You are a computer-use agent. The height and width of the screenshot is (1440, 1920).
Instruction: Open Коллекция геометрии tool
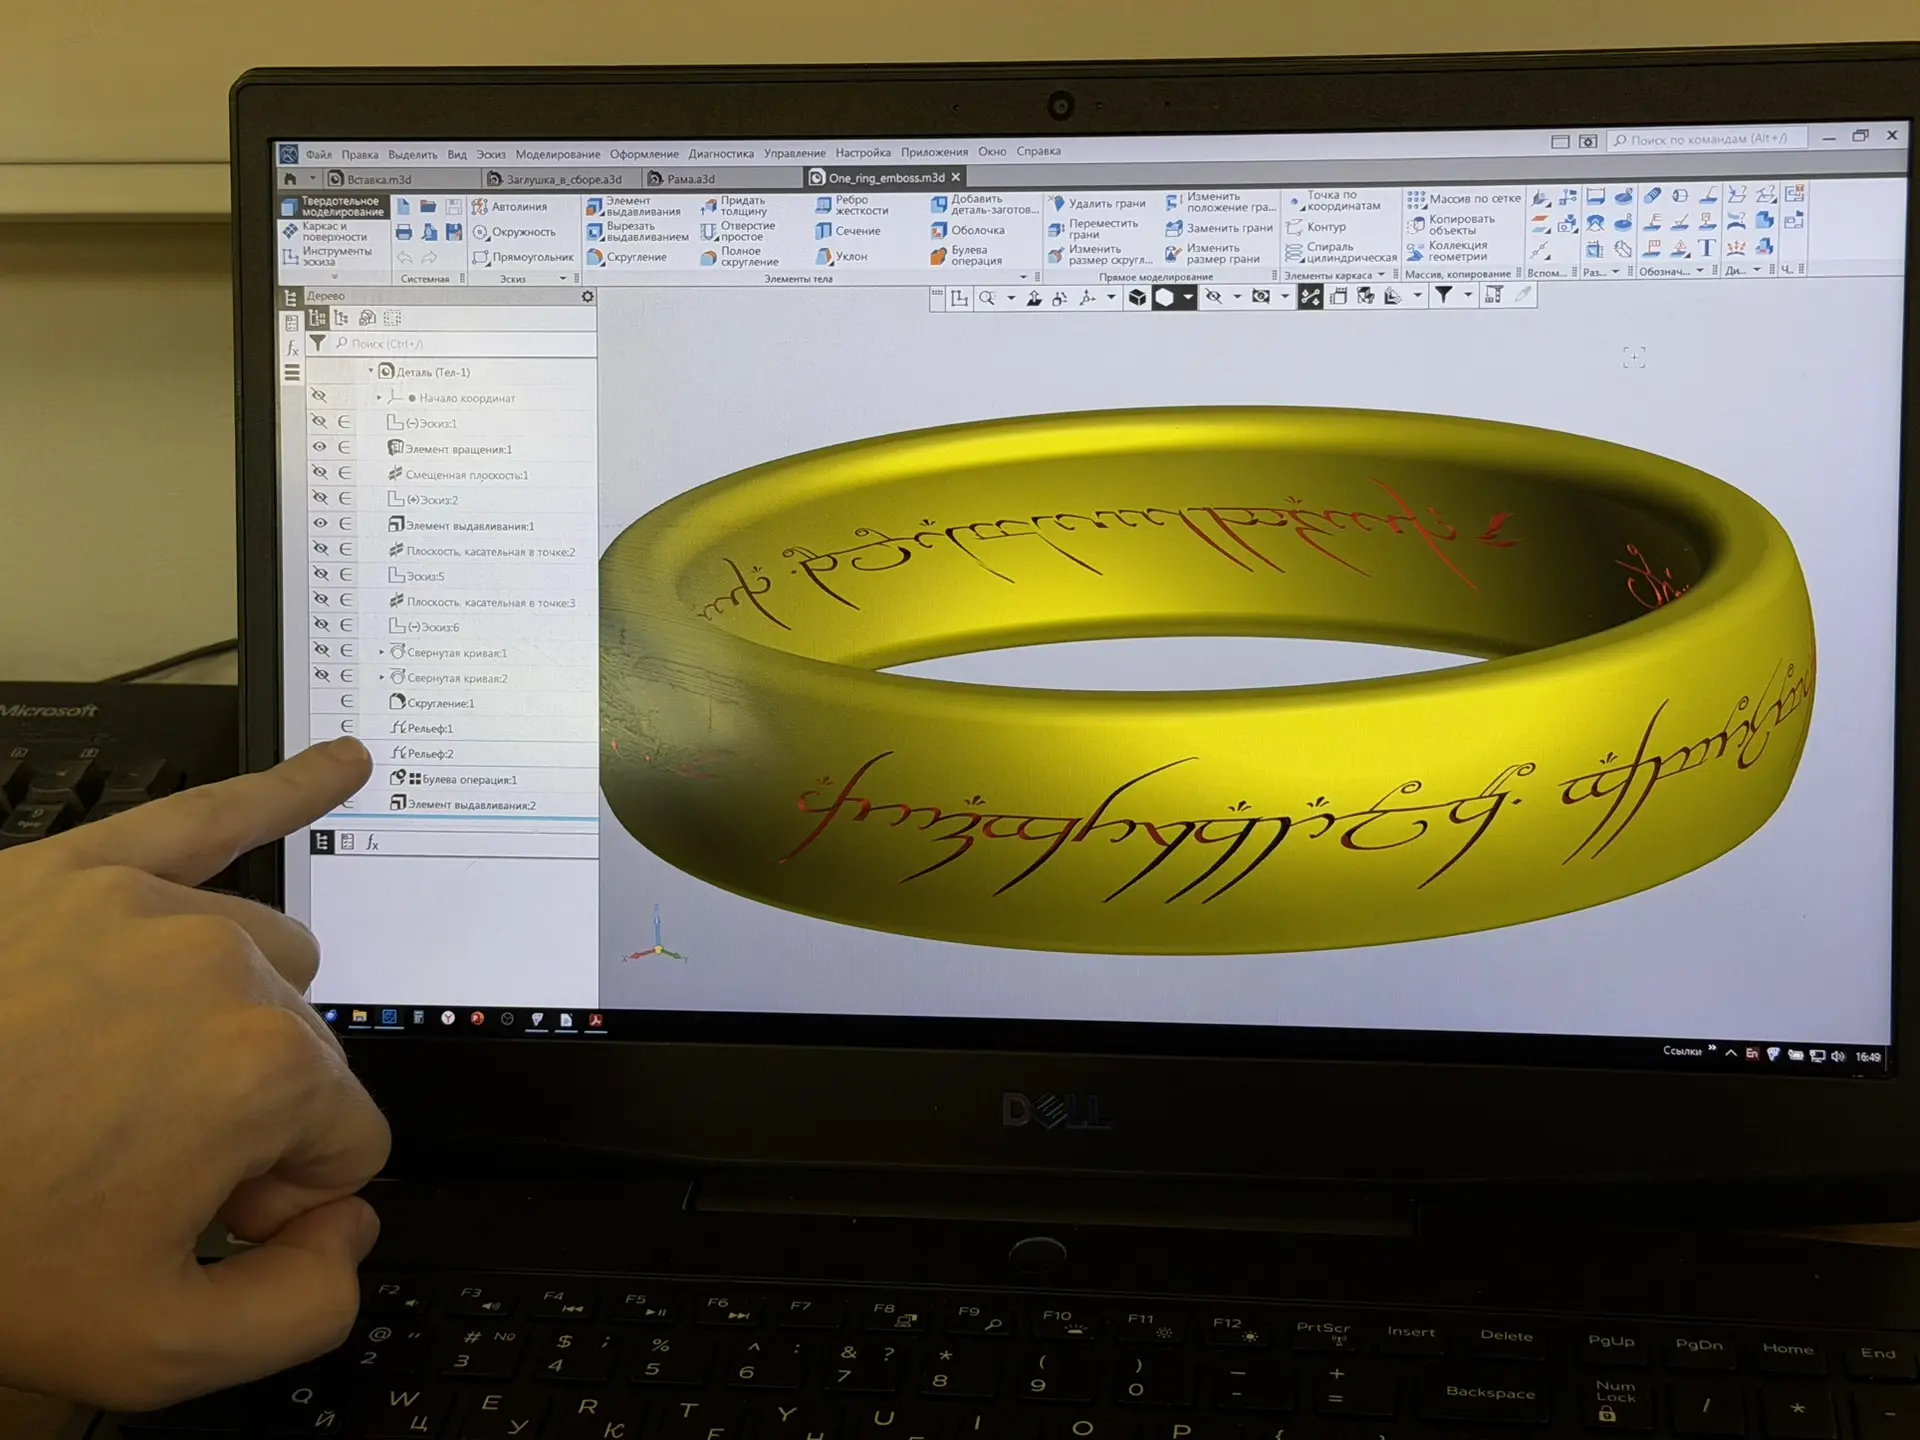(1447, 251)
